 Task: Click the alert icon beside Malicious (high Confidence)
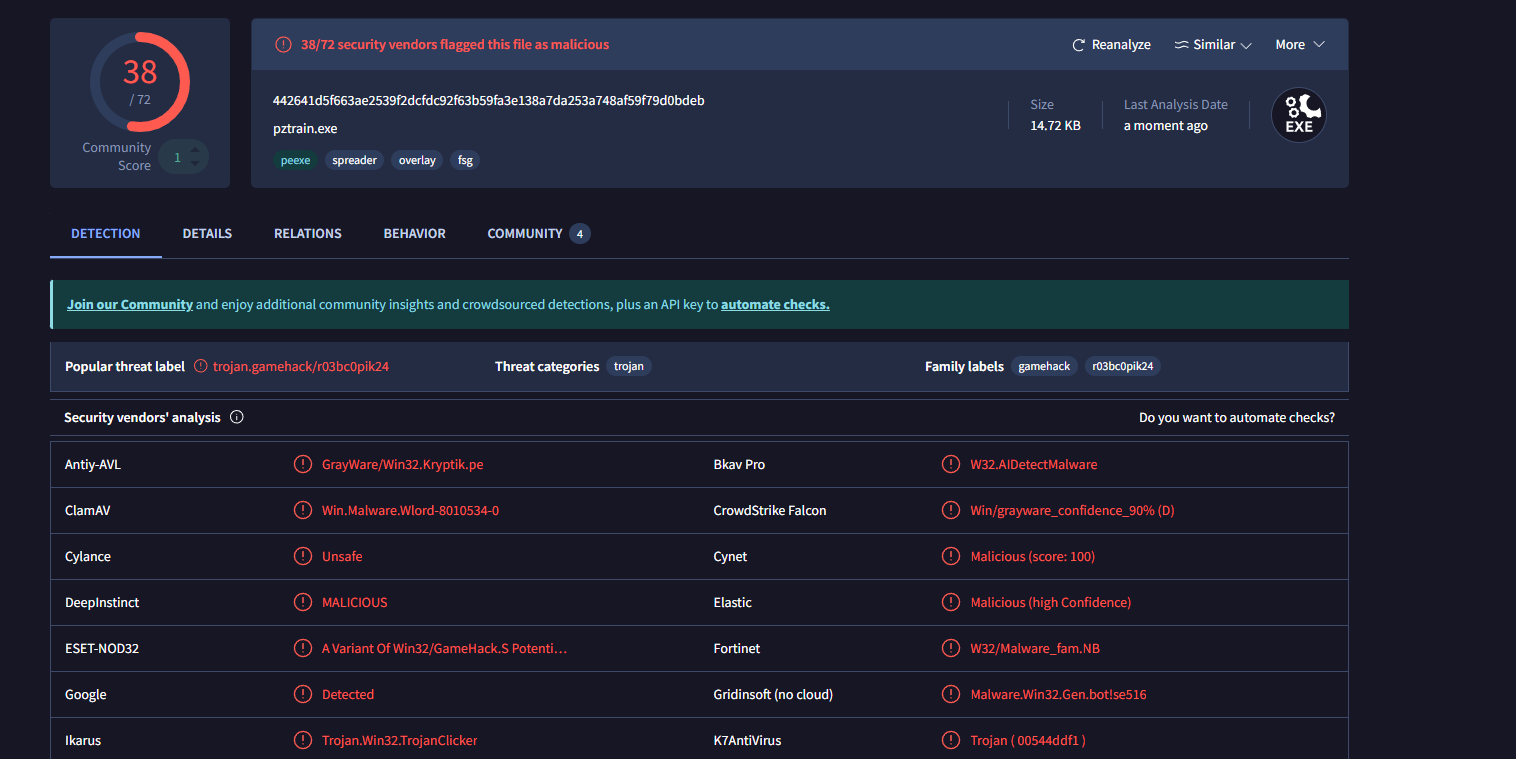(951, 603)
